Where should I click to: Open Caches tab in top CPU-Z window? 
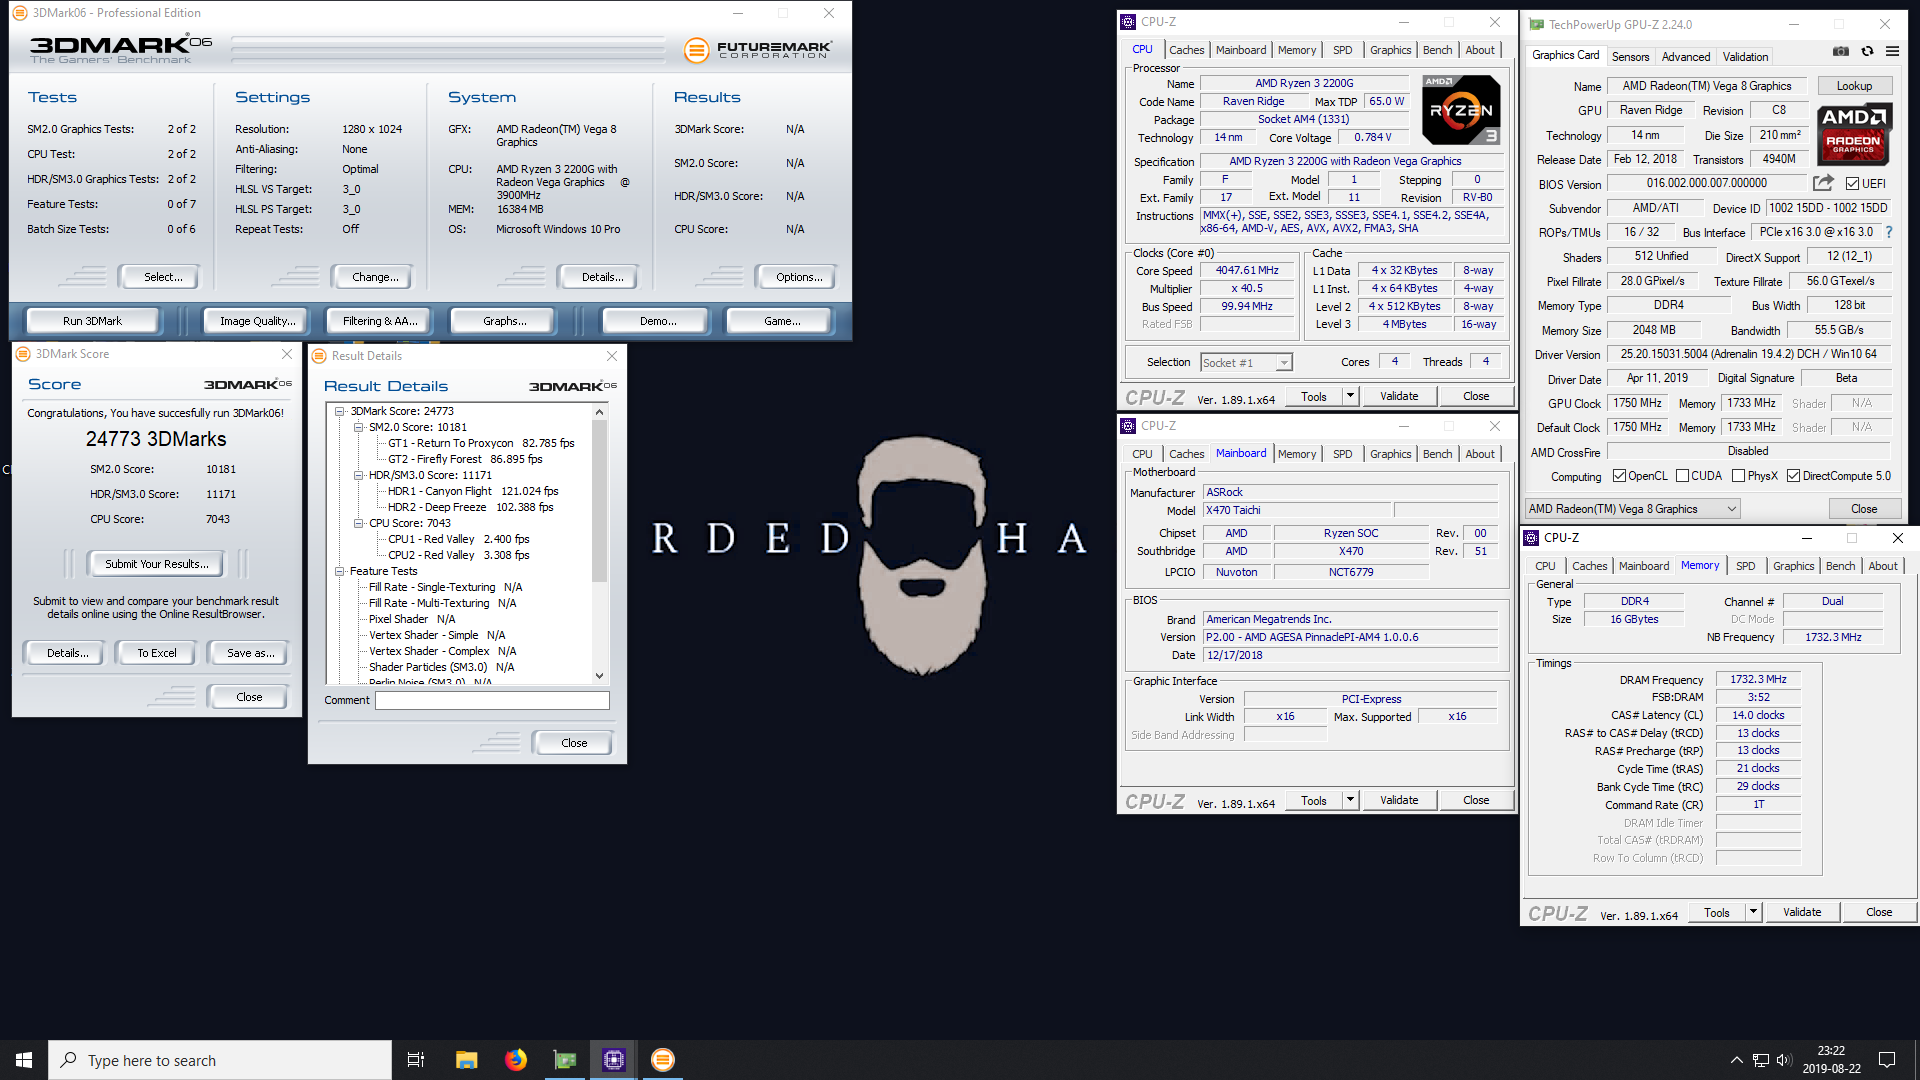1186,50
